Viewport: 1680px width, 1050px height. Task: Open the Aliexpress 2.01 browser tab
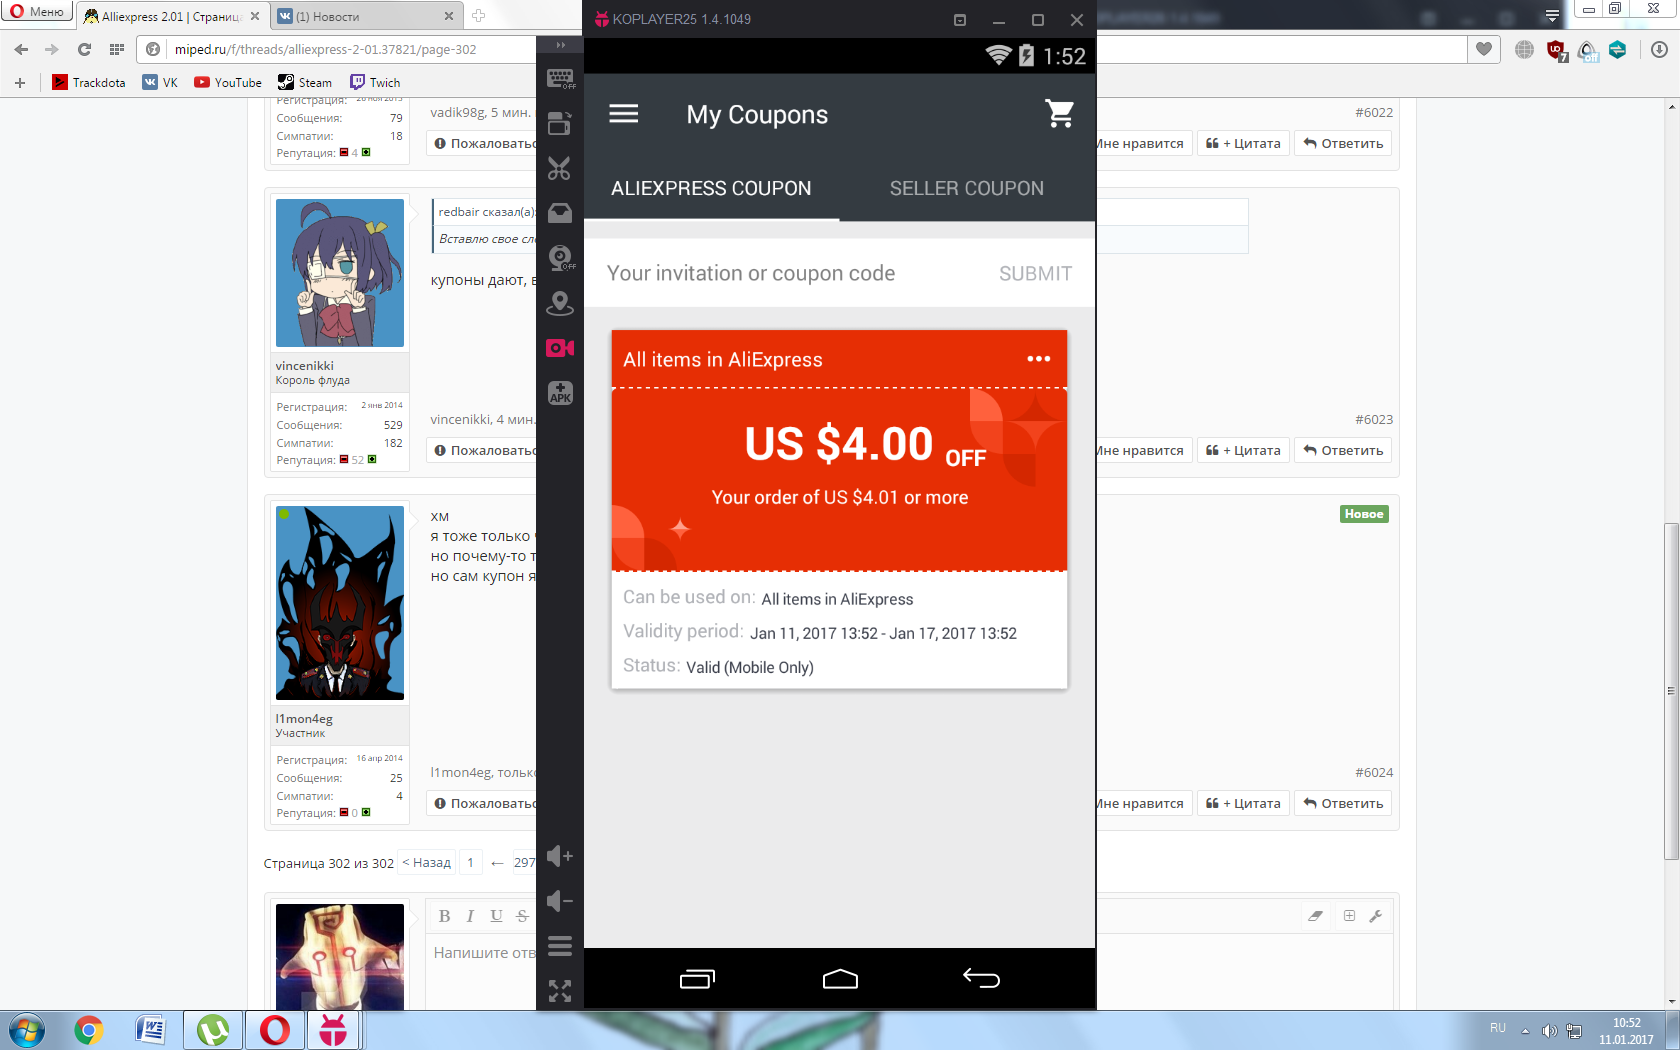click(x=172, y=16)
